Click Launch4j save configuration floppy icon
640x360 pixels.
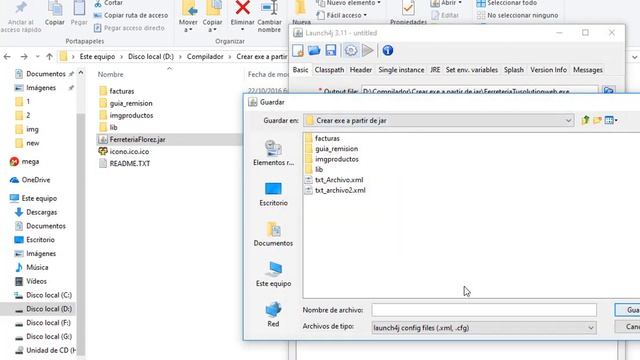pos(331,51)
